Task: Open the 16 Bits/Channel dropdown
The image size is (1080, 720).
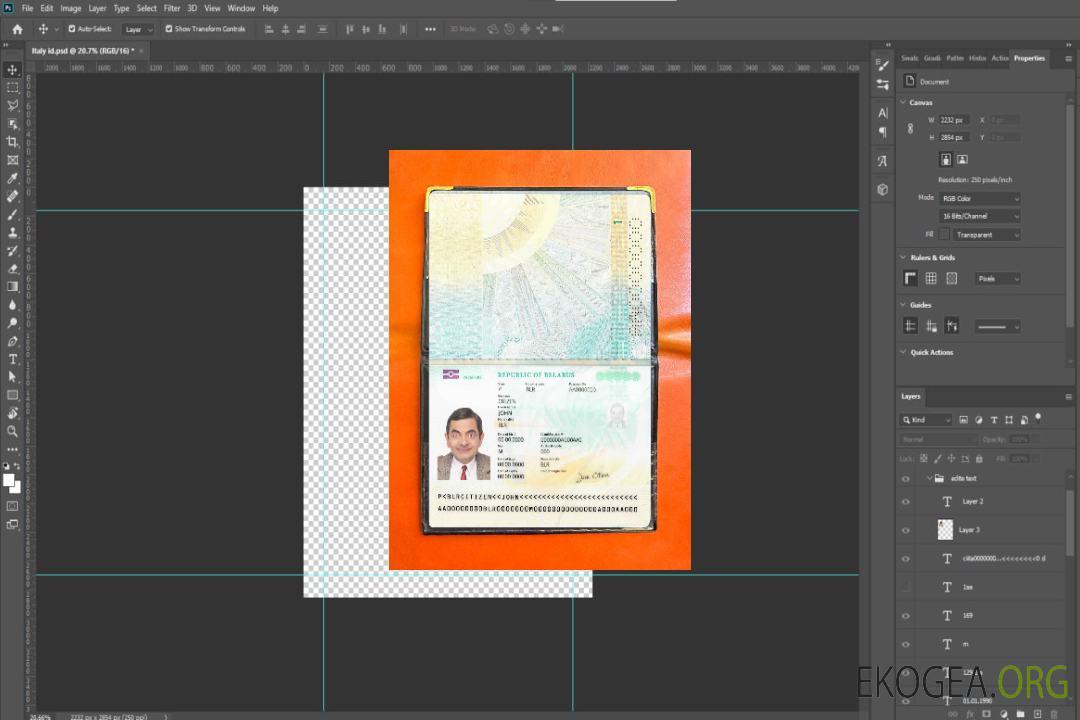Action: tap(979, 216)
